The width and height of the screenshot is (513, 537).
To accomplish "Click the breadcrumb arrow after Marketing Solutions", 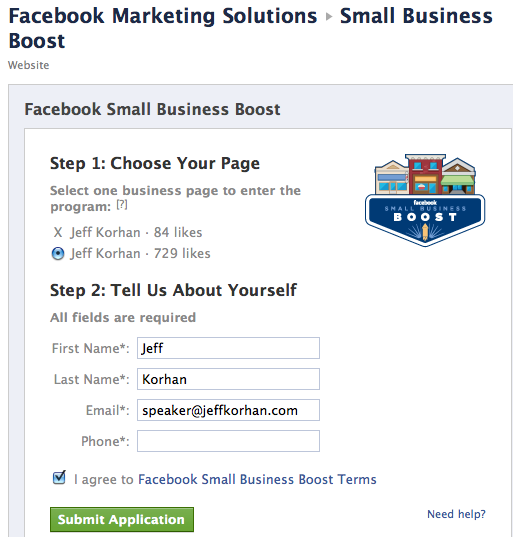I will tap(329, 16).
